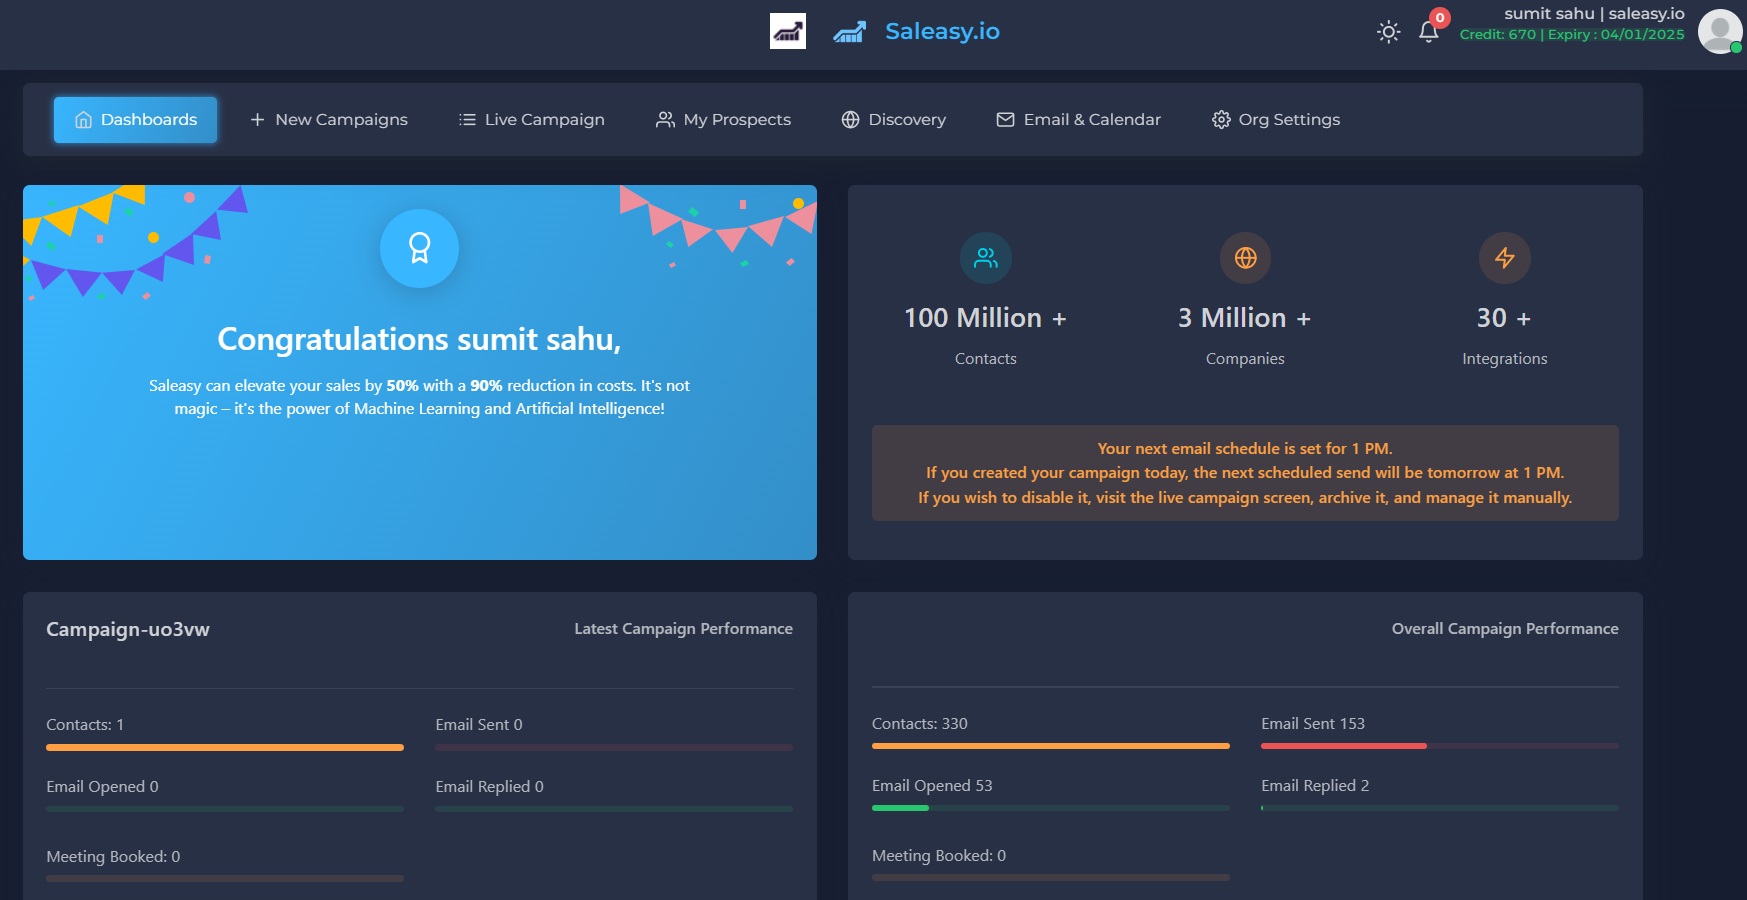The width and height of the screenshot is (1747, 900).
Task: Open the Dashboards tab
Action: pos(135,120)
